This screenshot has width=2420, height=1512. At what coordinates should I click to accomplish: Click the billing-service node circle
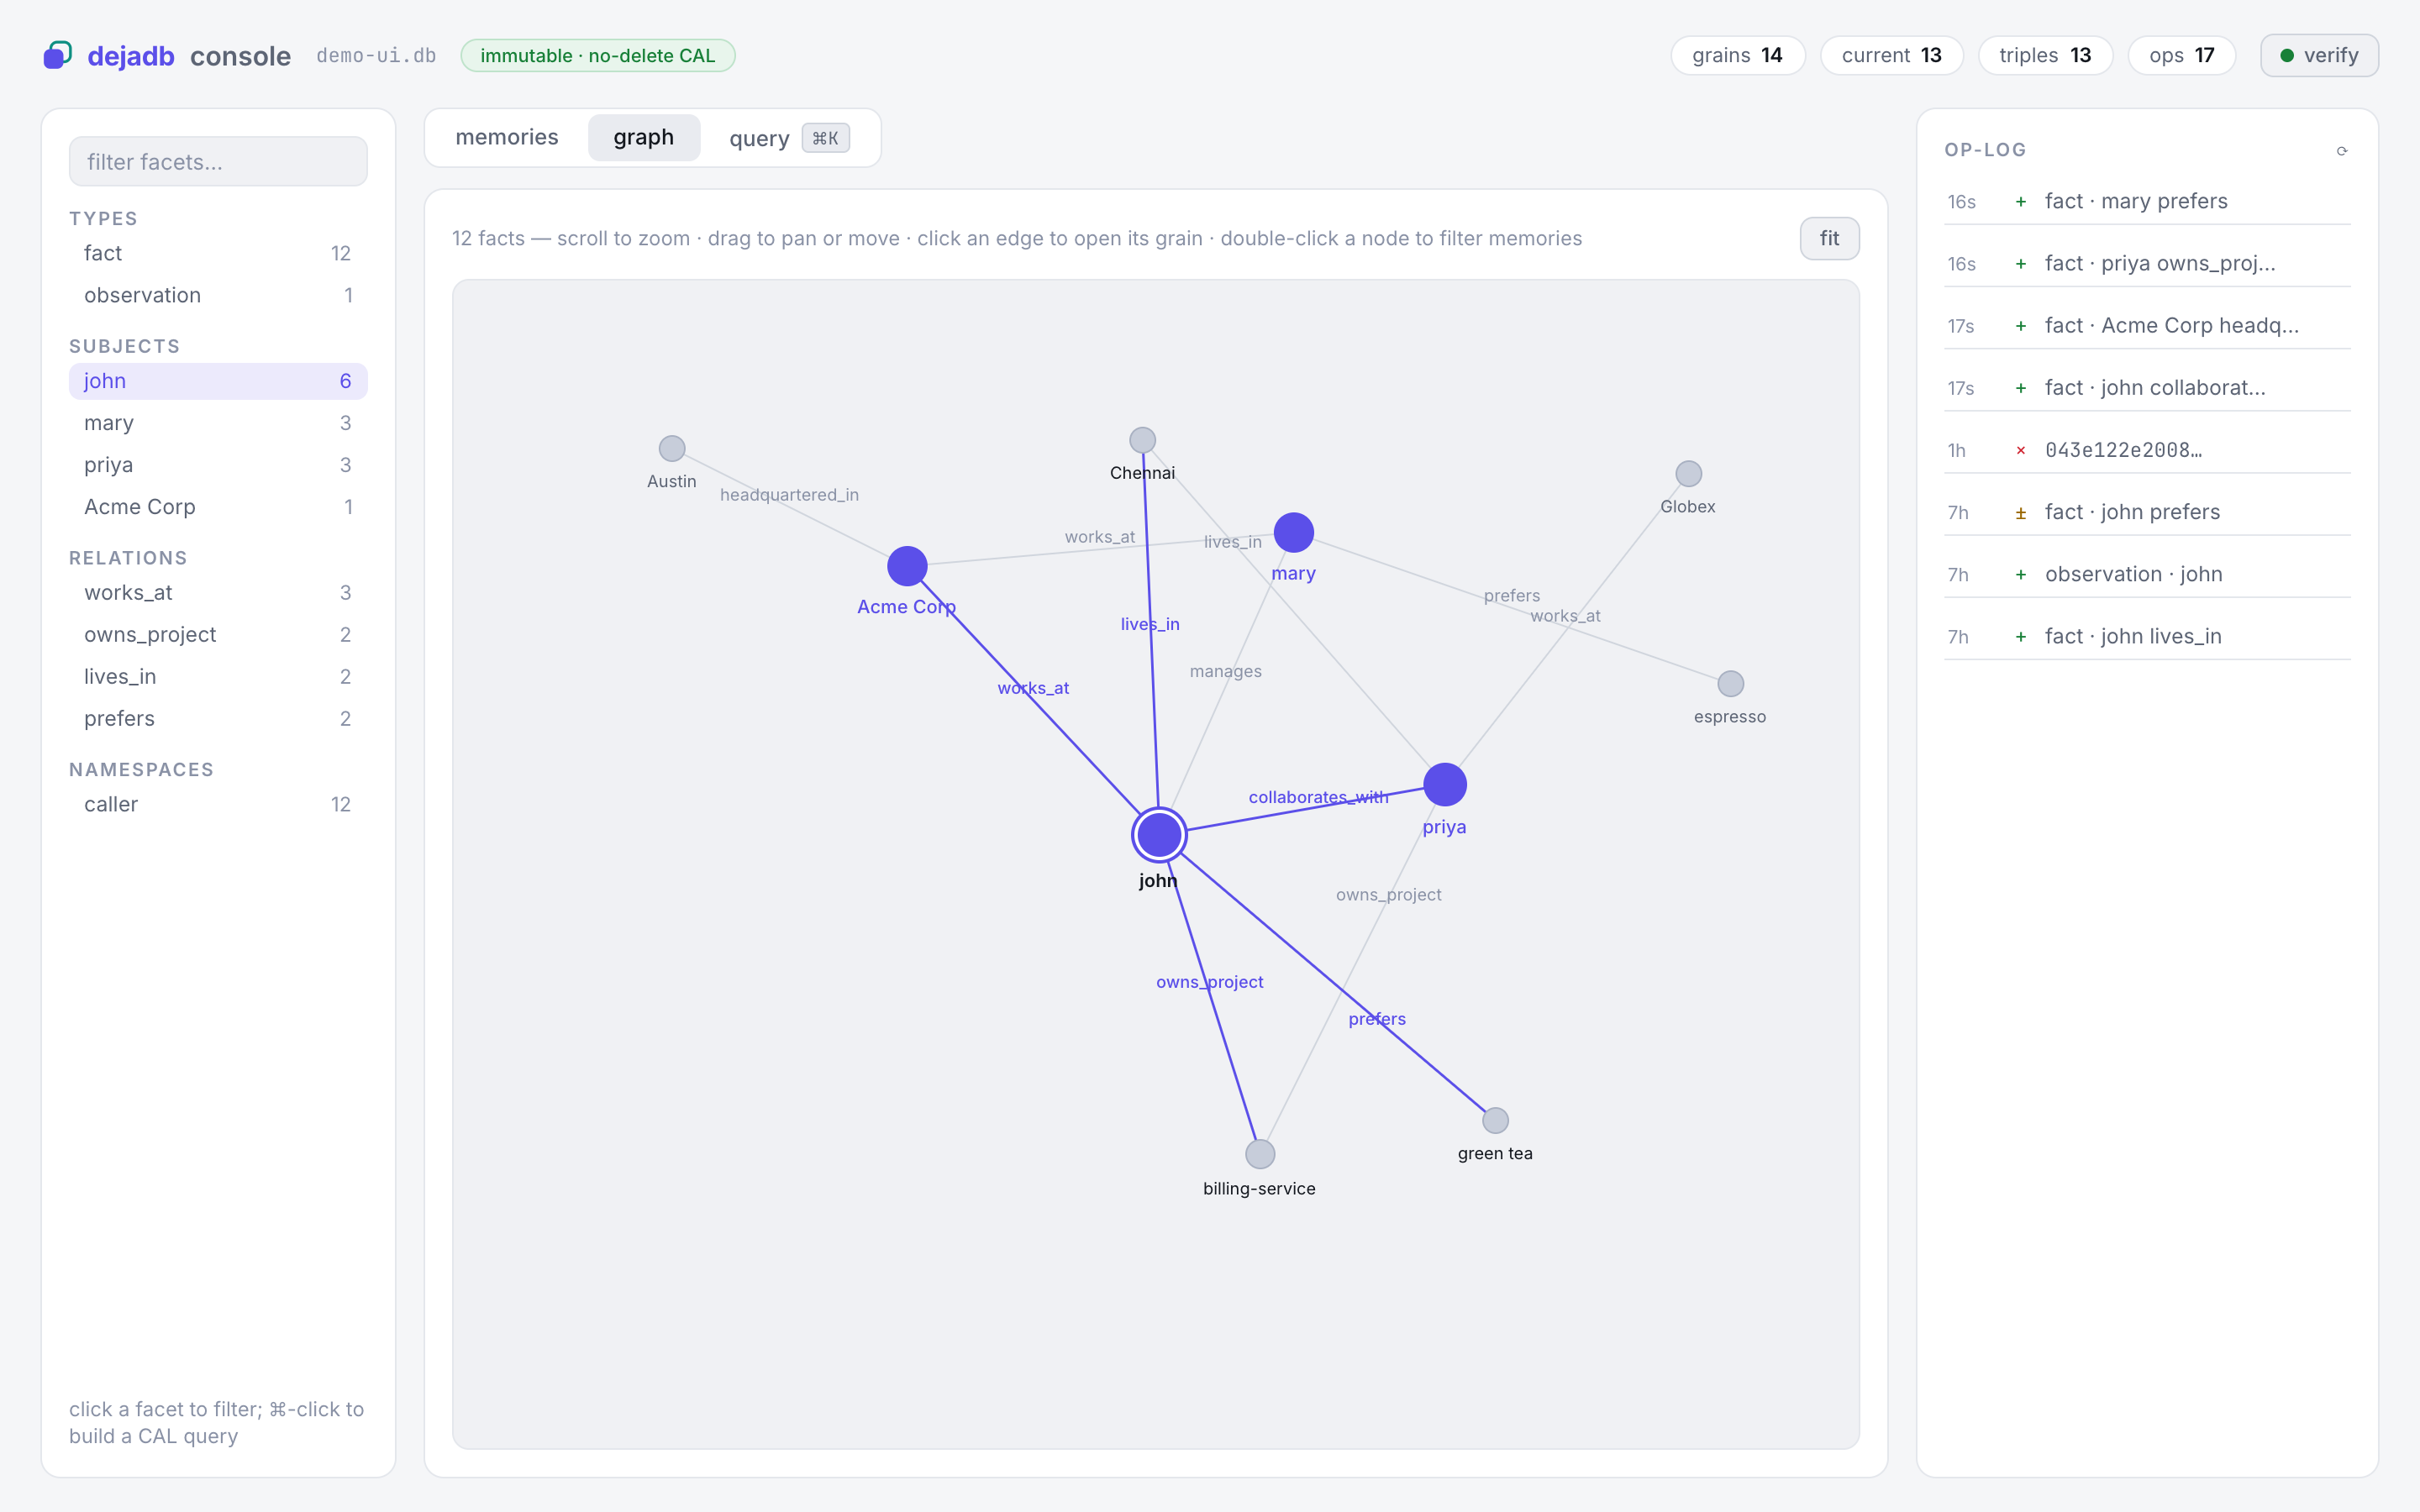tap(1260, 1154)
